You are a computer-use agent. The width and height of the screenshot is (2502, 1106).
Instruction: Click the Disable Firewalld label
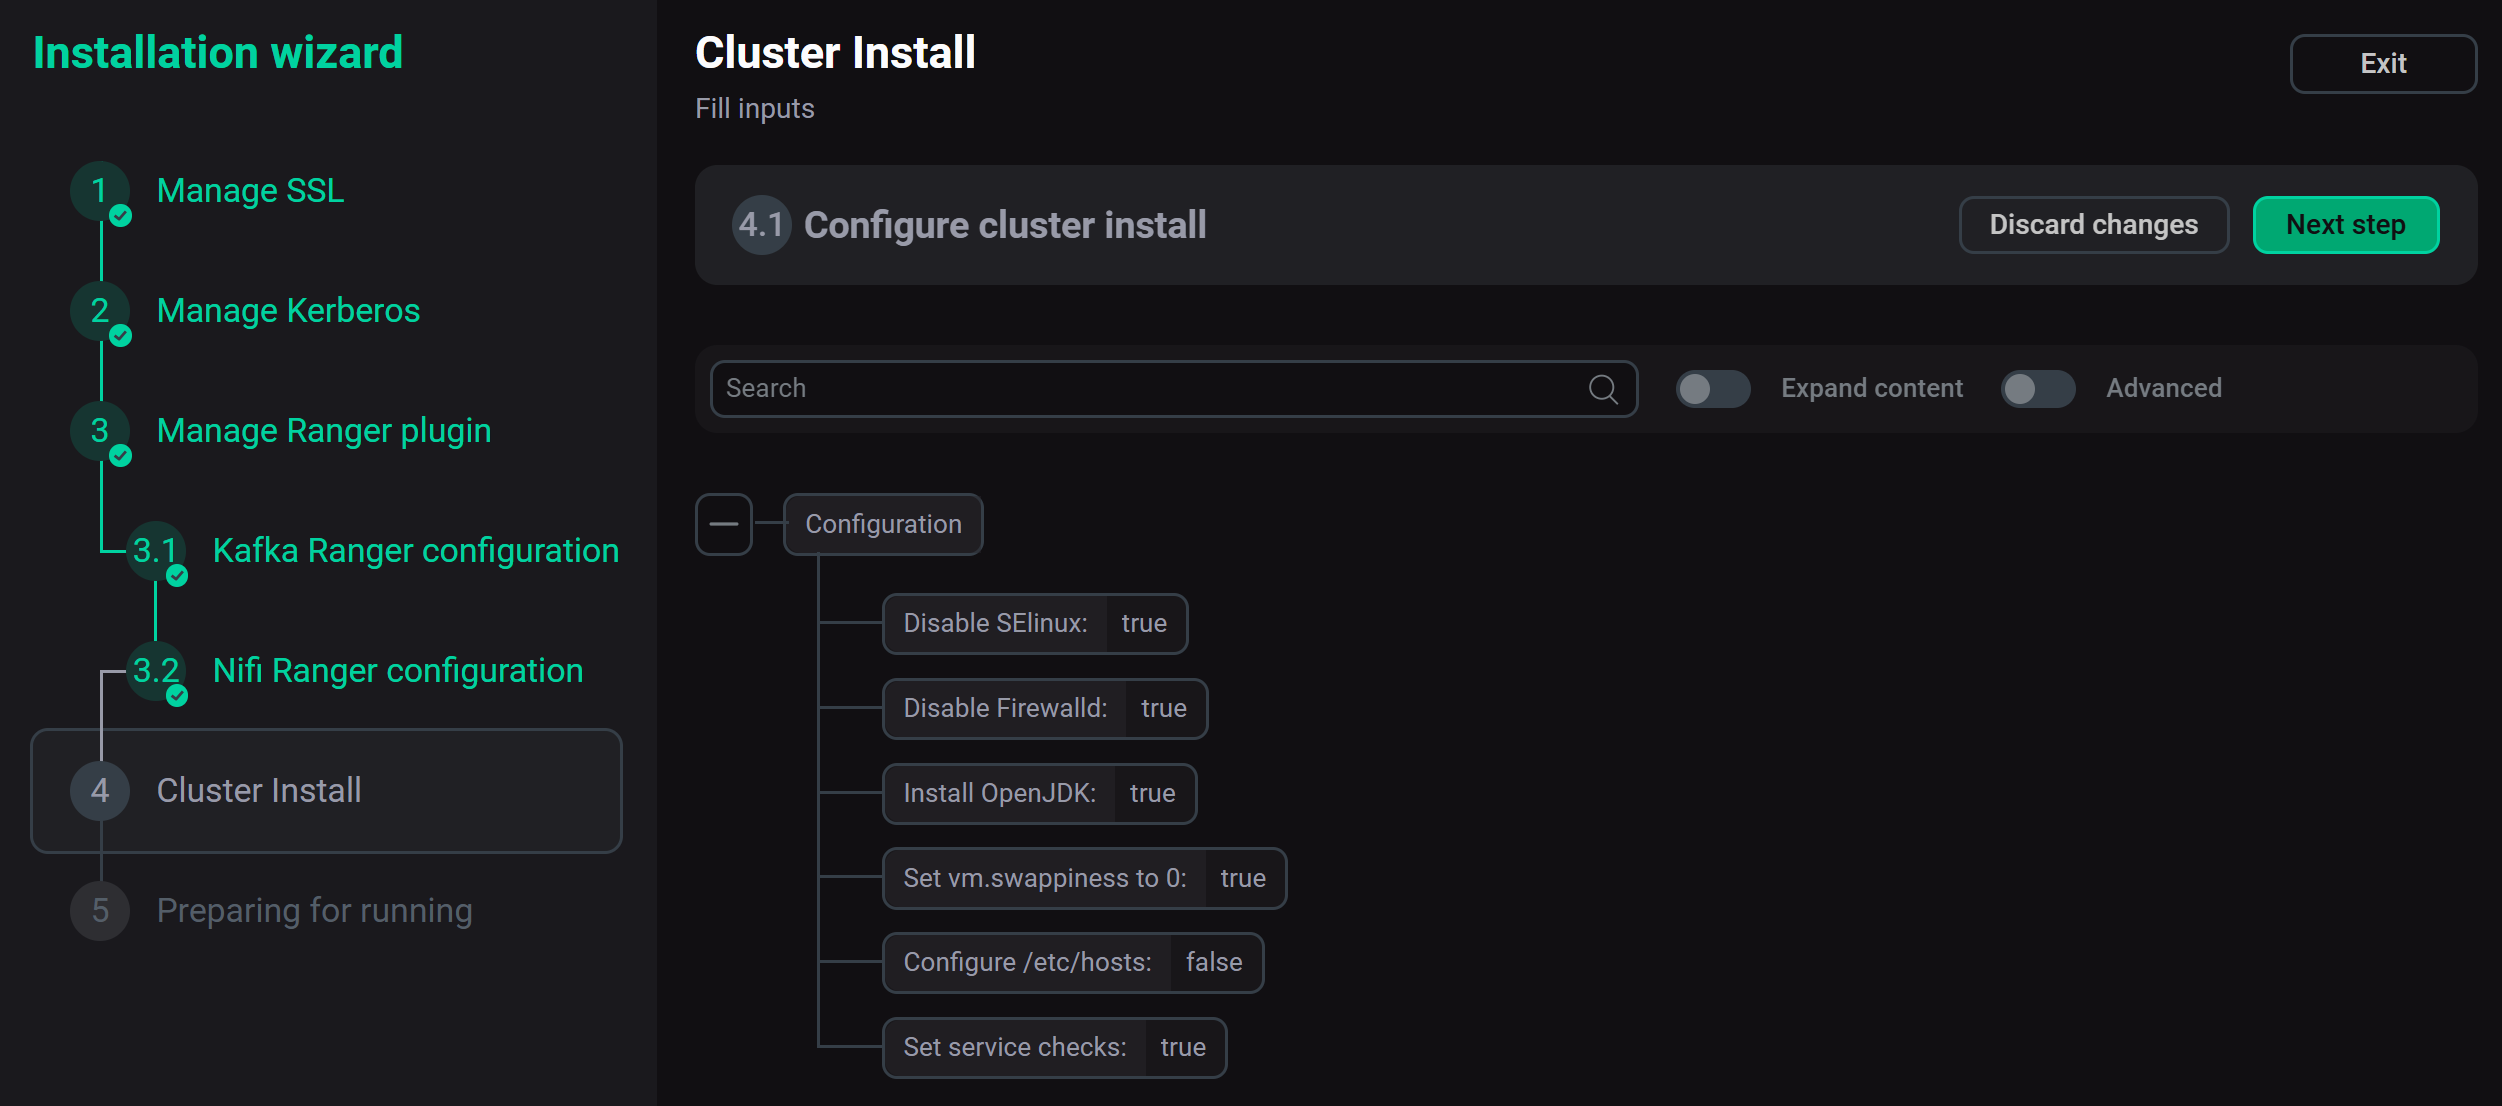point(1005,709)
